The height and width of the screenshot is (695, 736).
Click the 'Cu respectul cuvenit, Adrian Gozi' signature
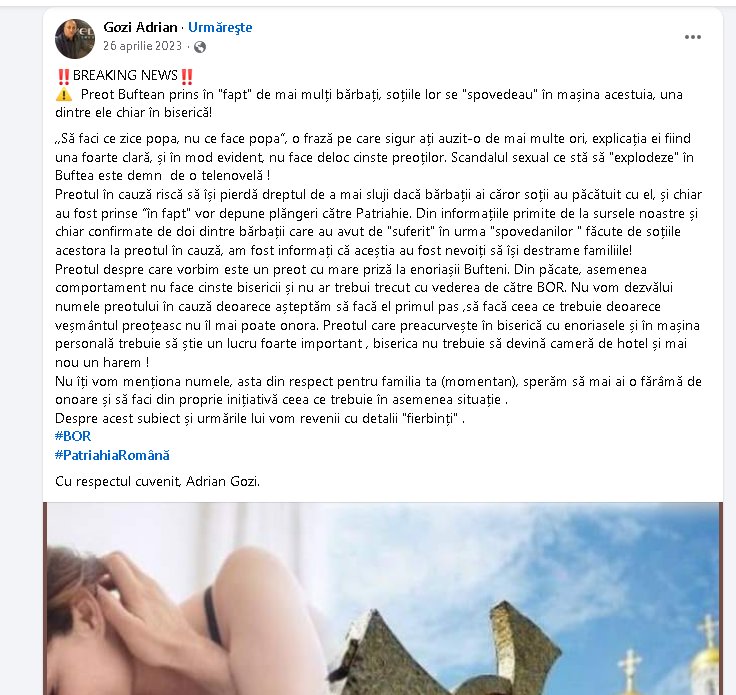[x=157, y=481]
